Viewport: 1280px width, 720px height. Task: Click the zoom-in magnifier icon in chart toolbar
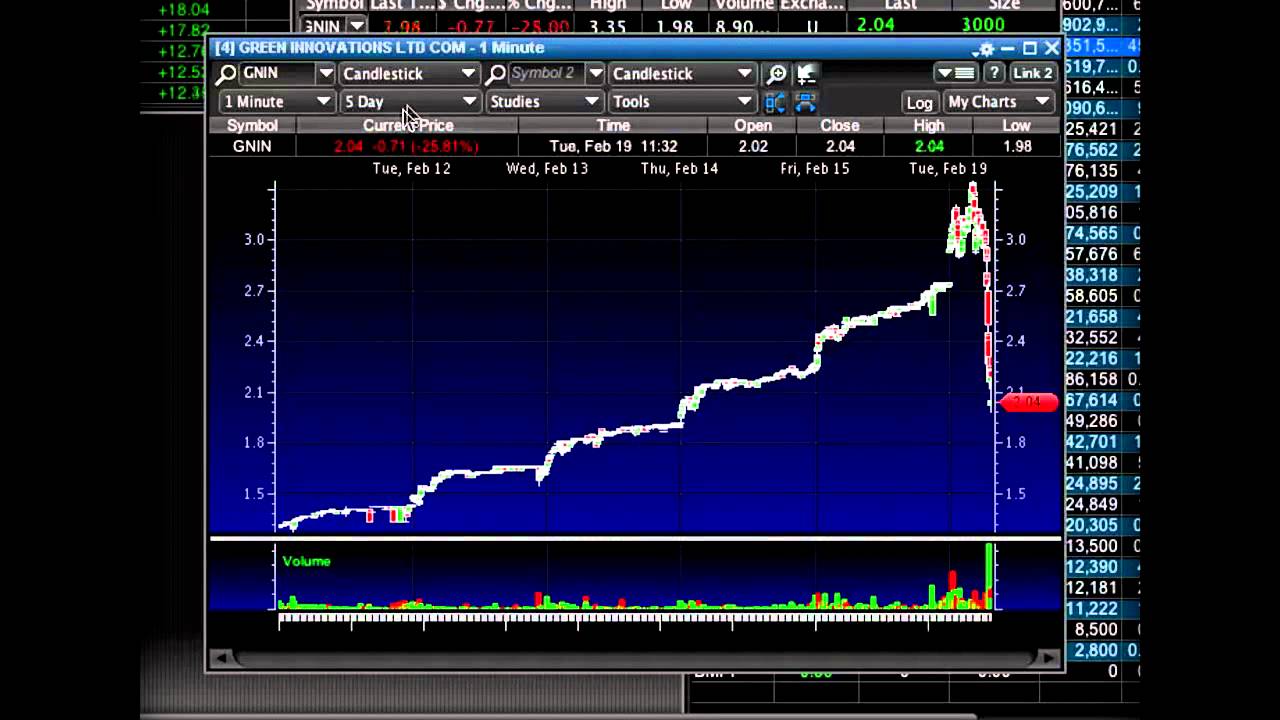coord(776,73)
